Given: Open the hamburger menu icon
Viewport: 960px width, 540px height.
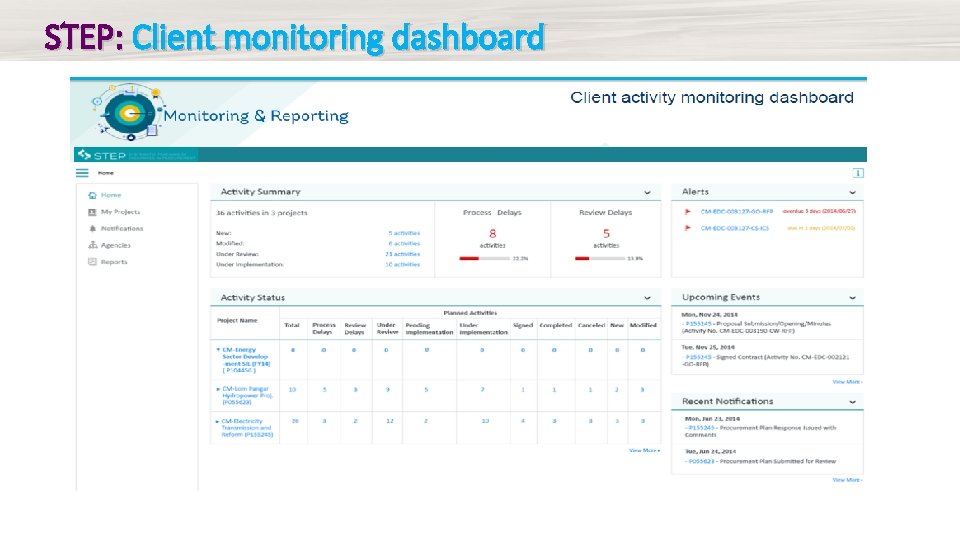Looking at the screenshot, I should point(82,173).
